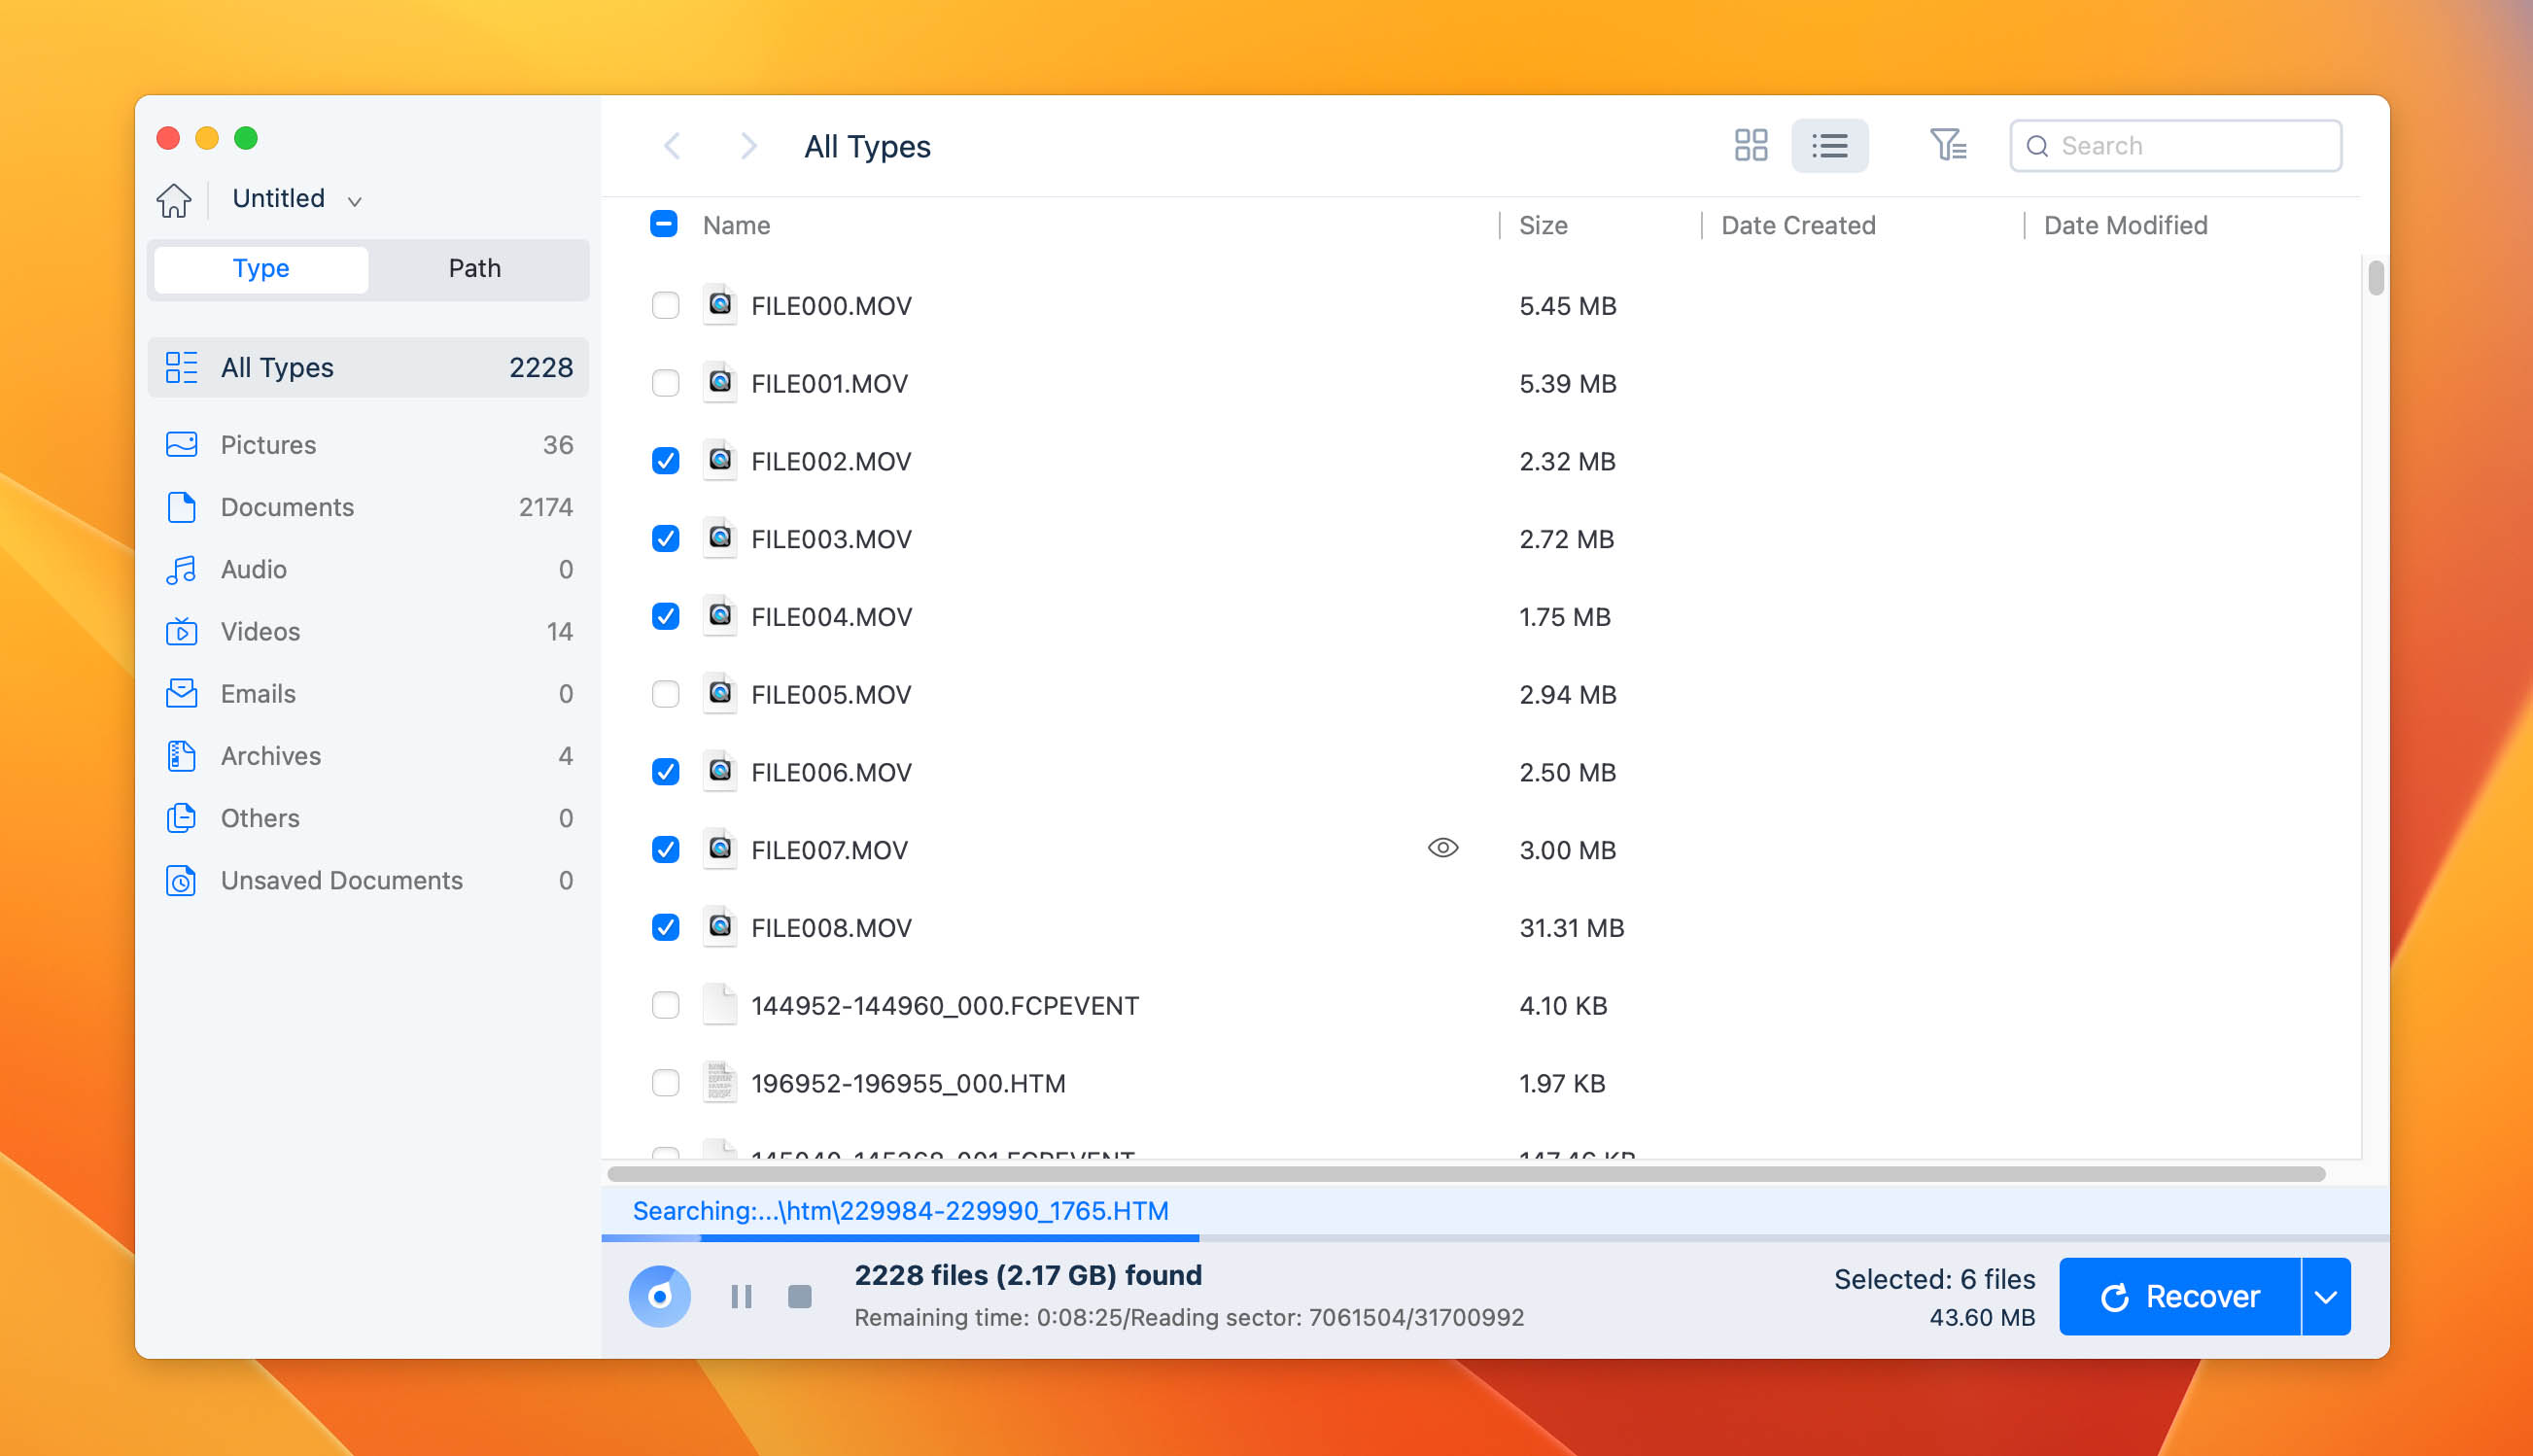
Task: Click the Search input field
Action: coord(2175,146)
